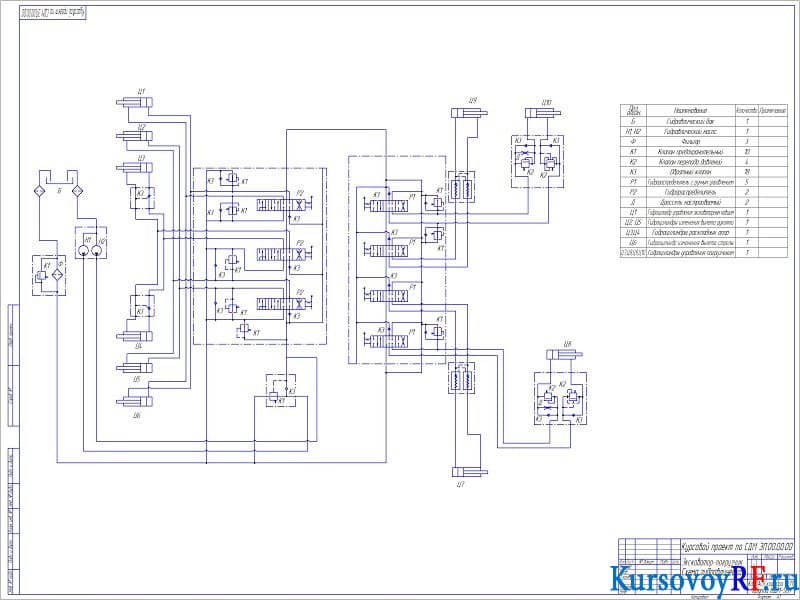Pick the Ц7 cylinder symbol

click(470, 472)
